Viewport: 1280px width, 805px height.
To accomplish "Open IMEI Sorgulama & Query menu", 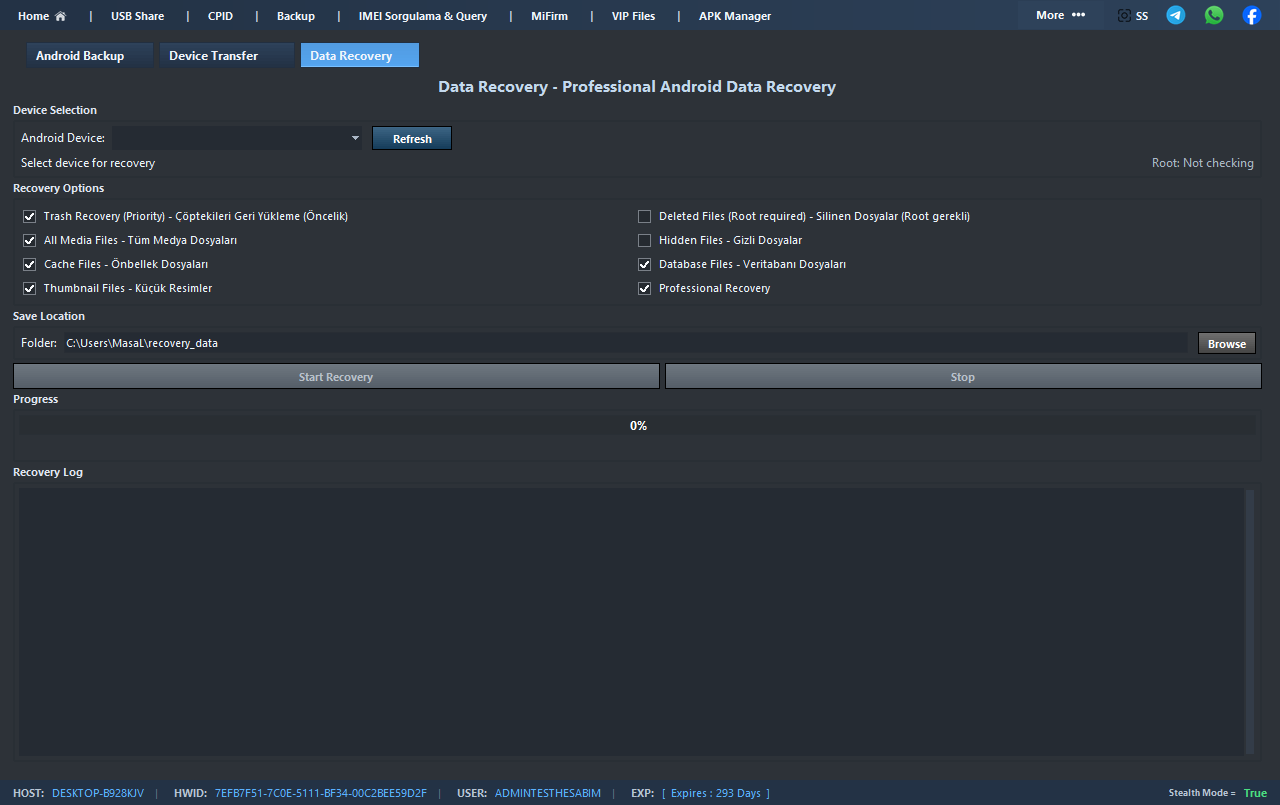I will (423, 16).
